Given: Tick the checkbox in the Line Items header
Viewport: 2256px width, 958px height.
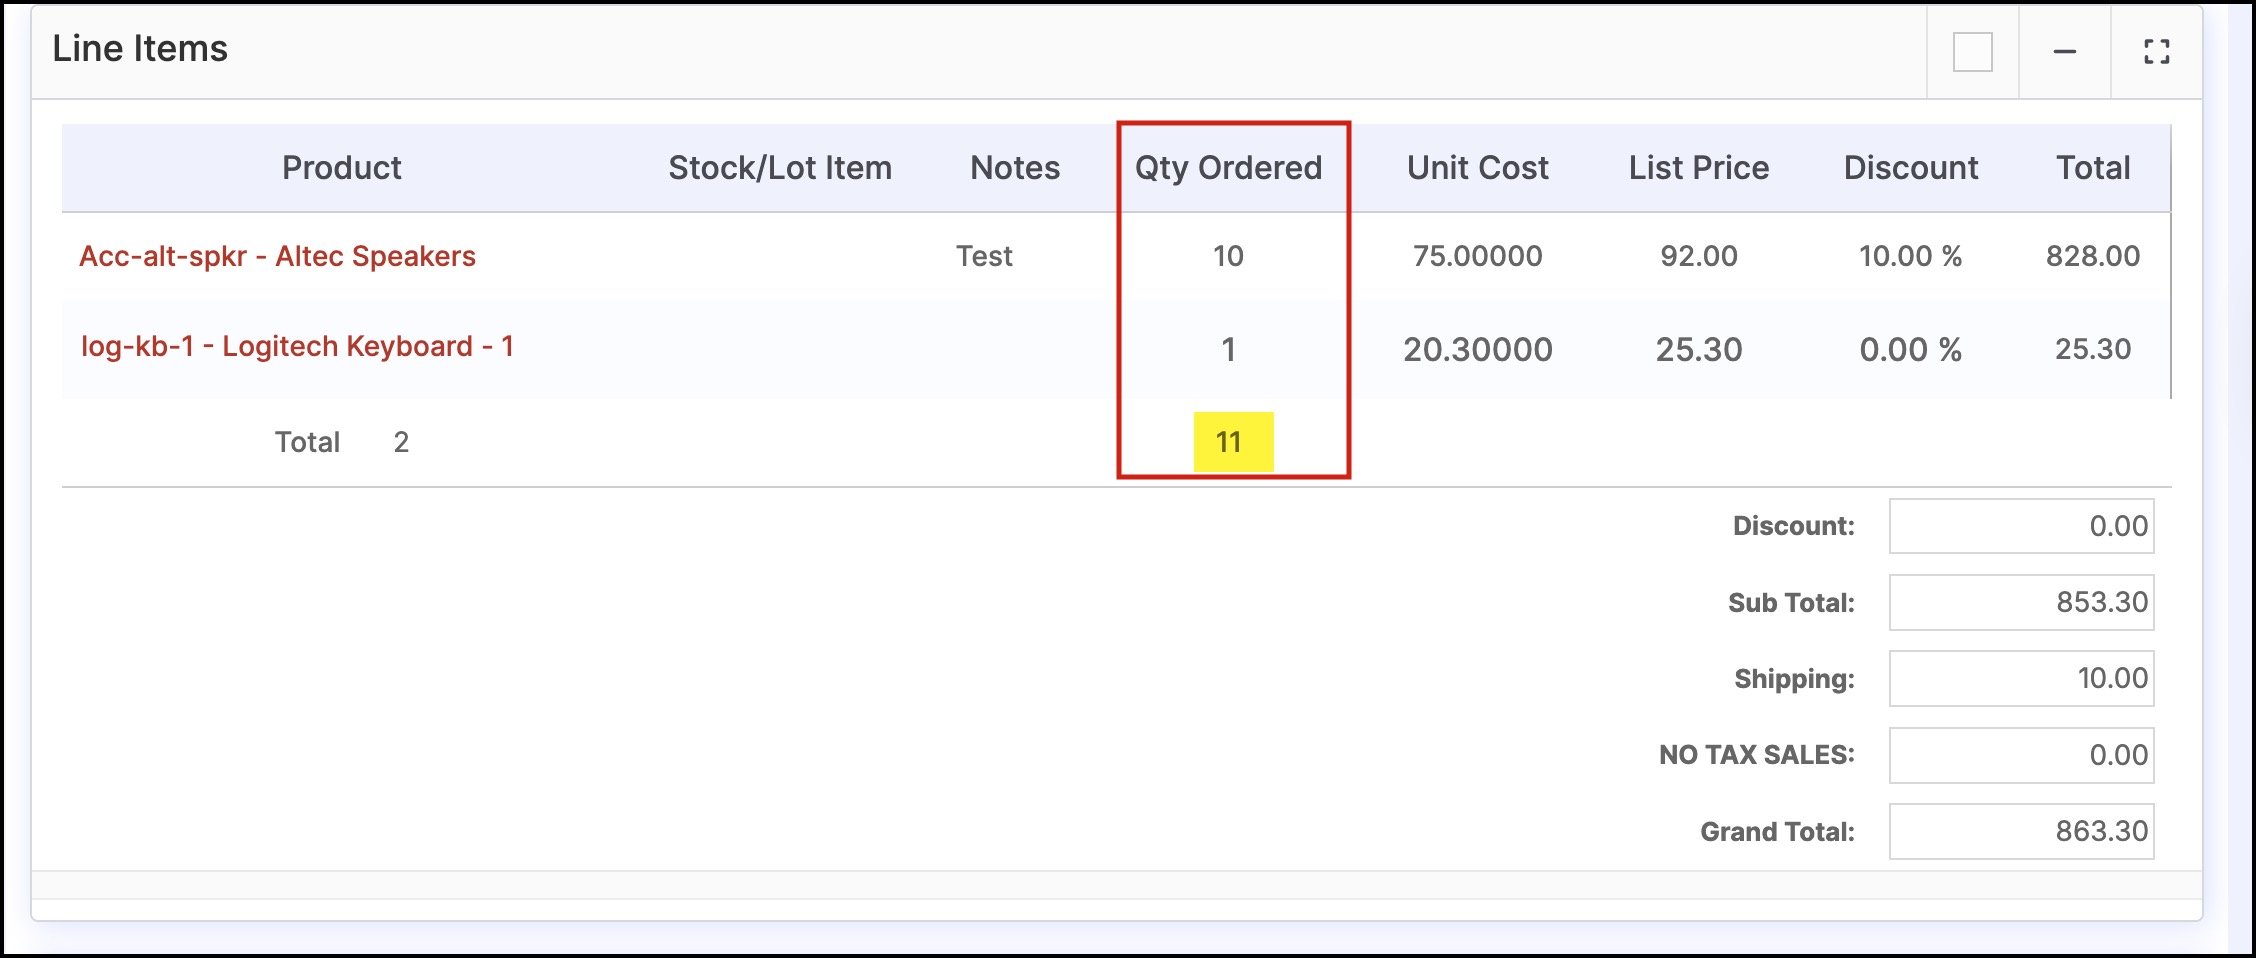Looking at the screenshot, I should (x=1973, y=51).
